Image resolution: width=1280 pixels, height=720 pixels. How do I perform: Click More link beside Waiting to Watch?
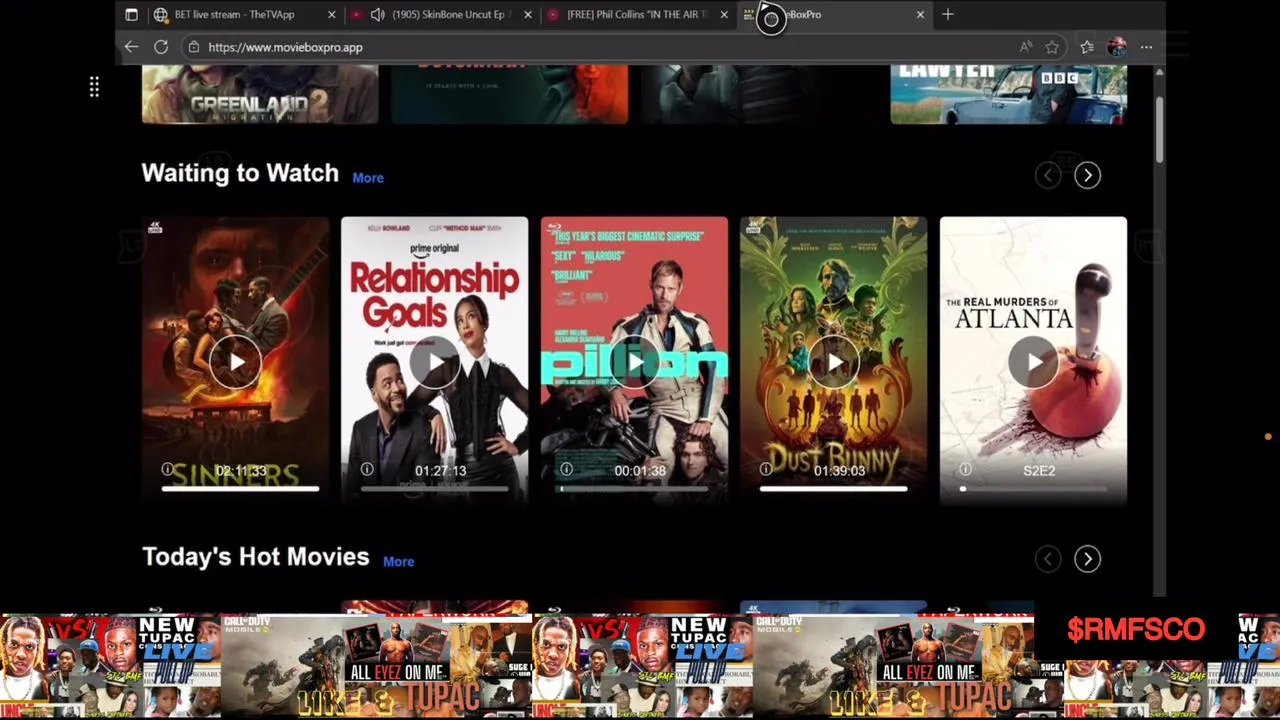pos(368,178)
